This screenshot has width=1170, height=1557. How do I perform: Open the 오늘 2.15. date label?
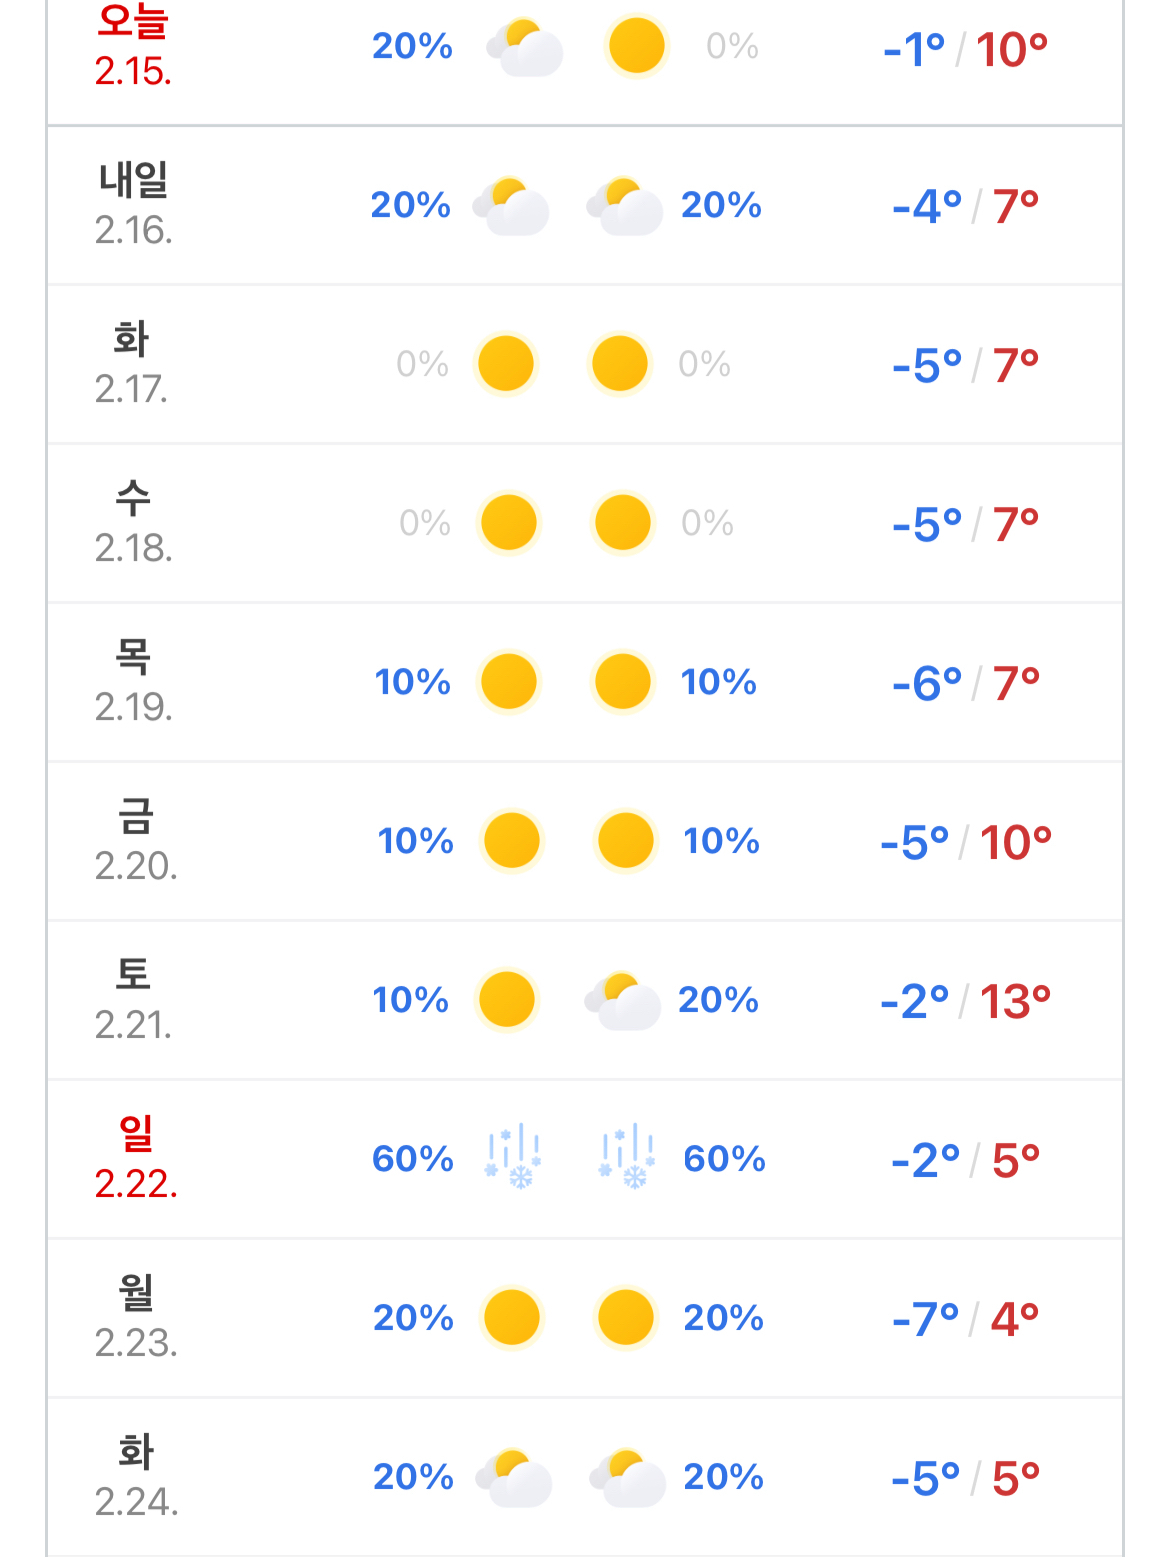133,46
